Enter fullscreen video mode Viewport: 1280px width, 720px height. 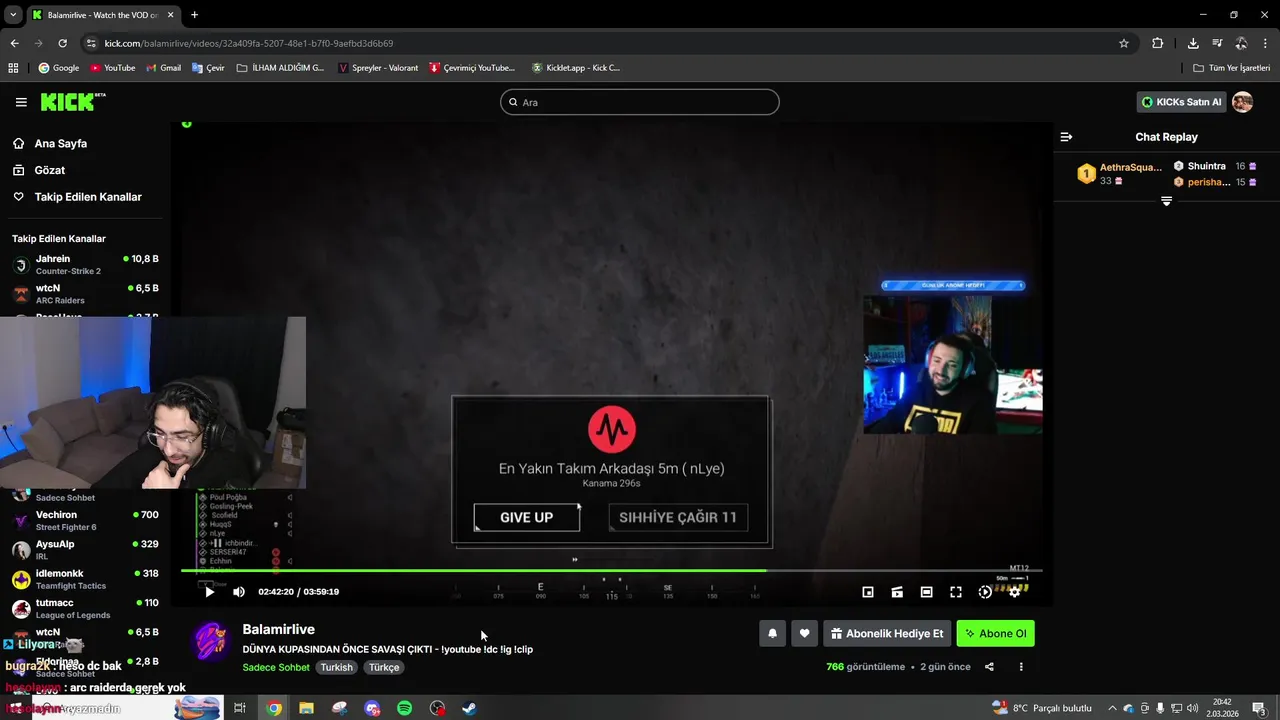956,592
